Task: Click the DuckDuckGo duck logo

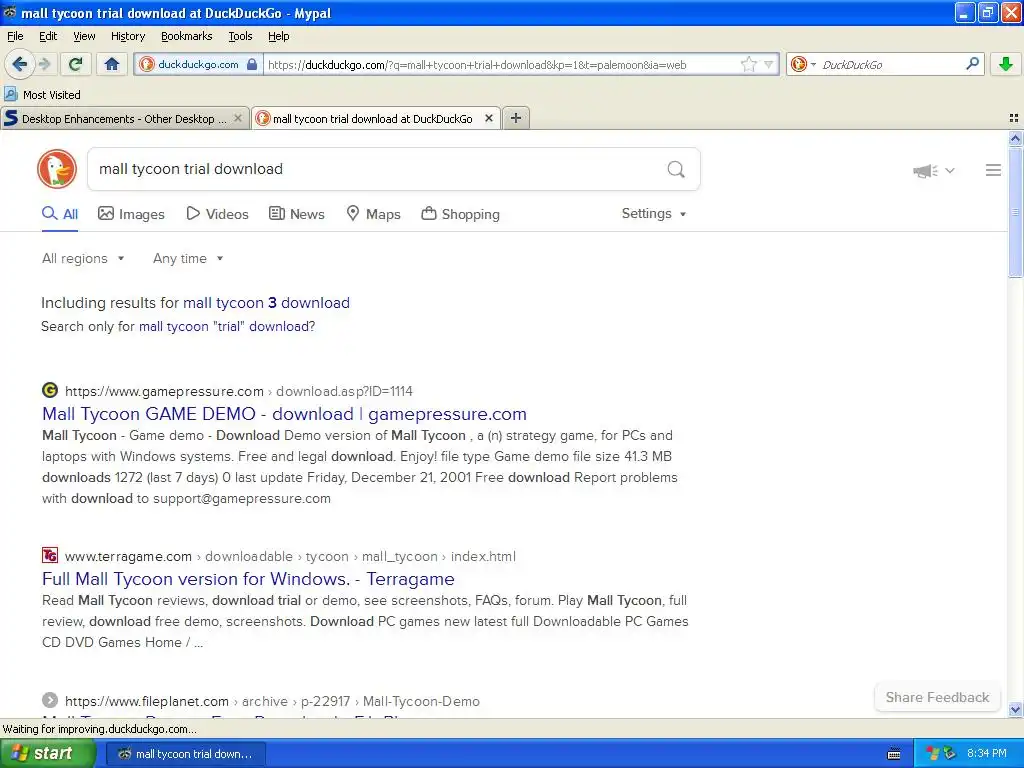Action: (57, 169)
